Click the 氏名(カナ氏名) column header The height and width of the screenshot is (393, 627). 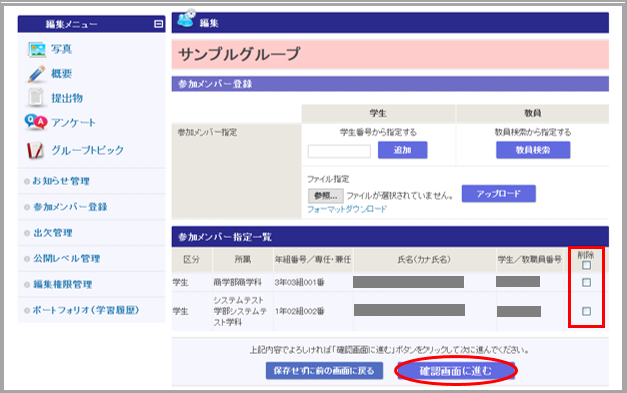point(424,259)
